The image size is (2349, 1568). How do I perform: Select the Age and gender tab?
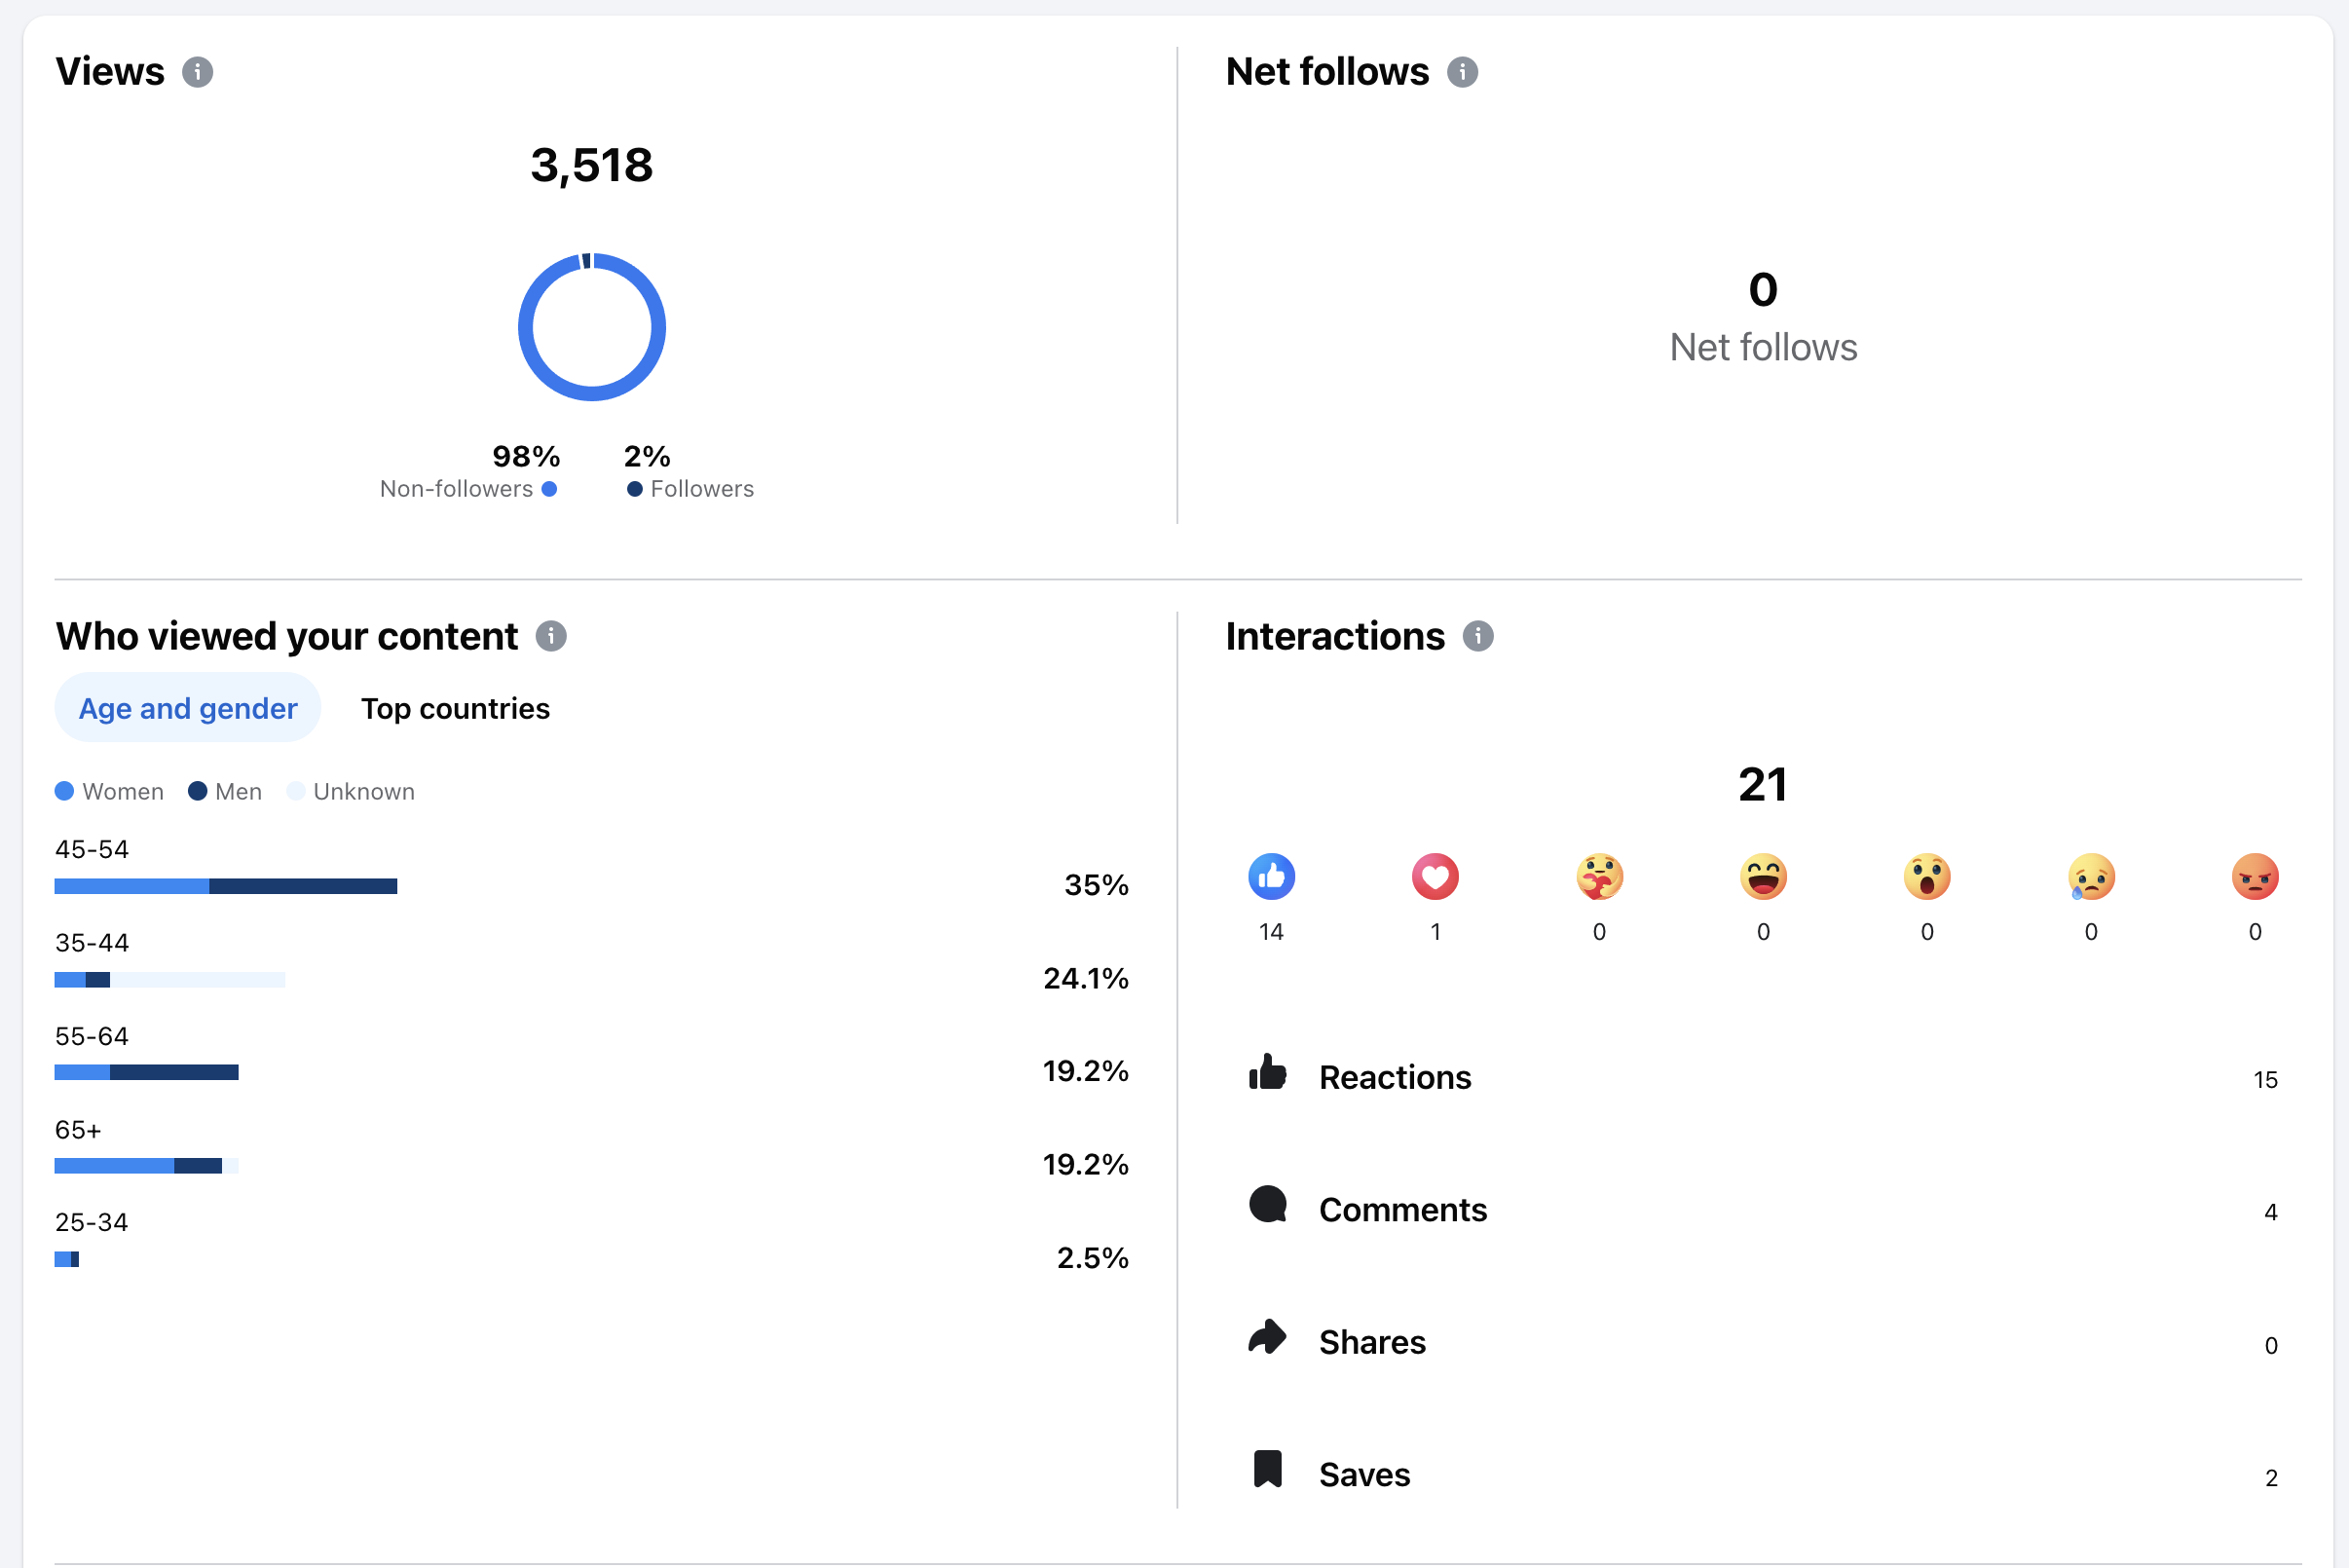[188, 708]
